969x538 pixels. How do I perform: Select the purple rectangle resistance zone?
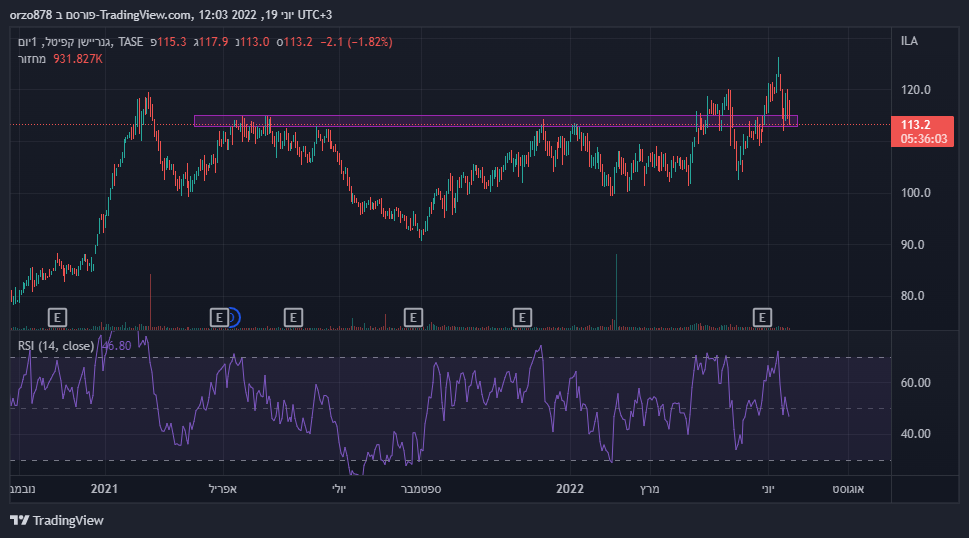point(450,121)
